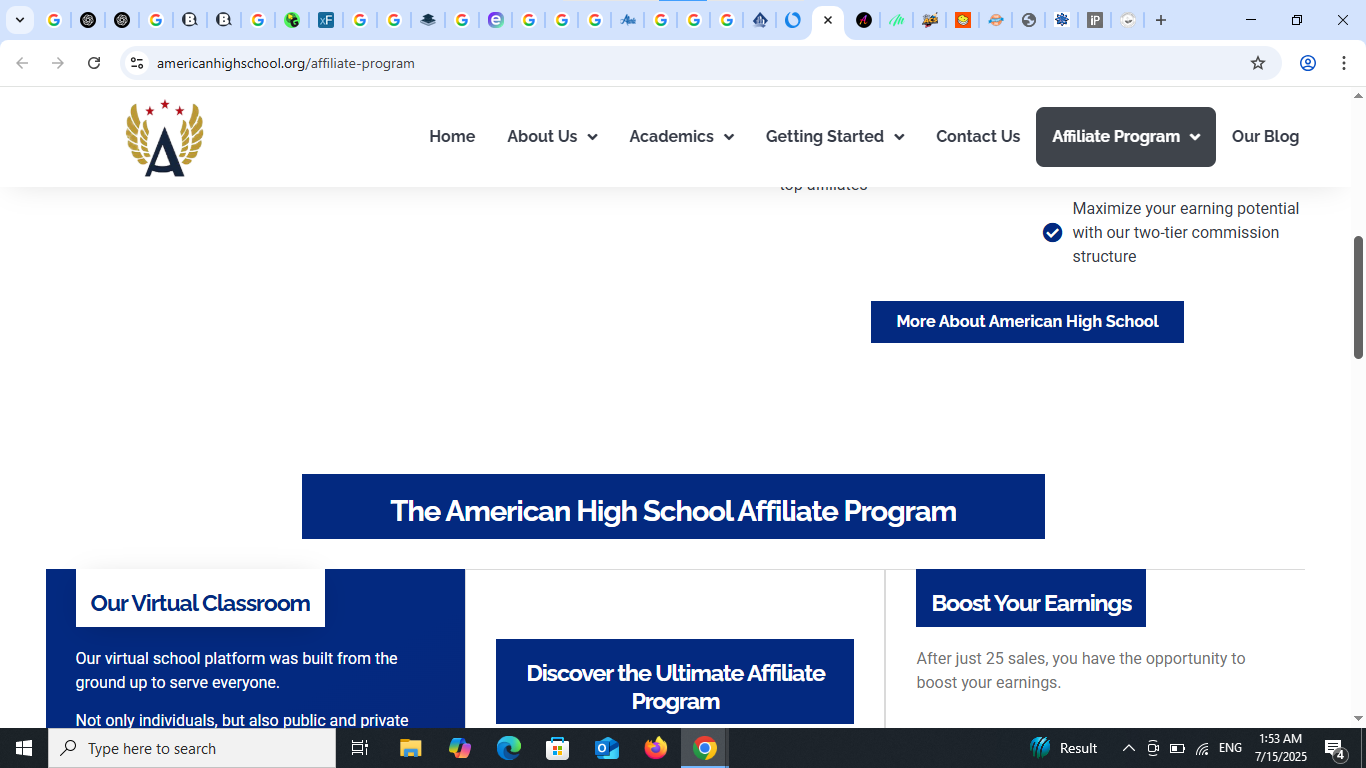Open the notification center icon

1335,748
